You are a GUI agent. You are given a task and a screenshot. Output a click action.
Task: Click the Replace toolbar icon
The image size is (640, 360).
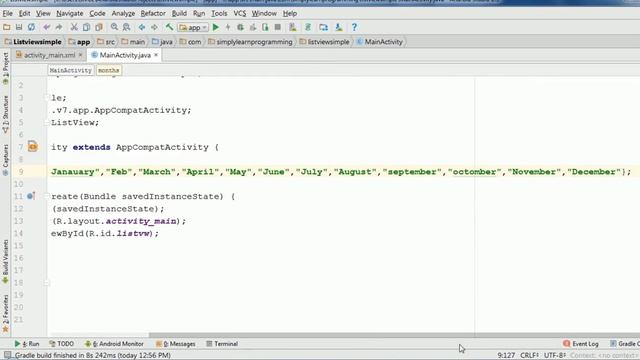(127, 27)
